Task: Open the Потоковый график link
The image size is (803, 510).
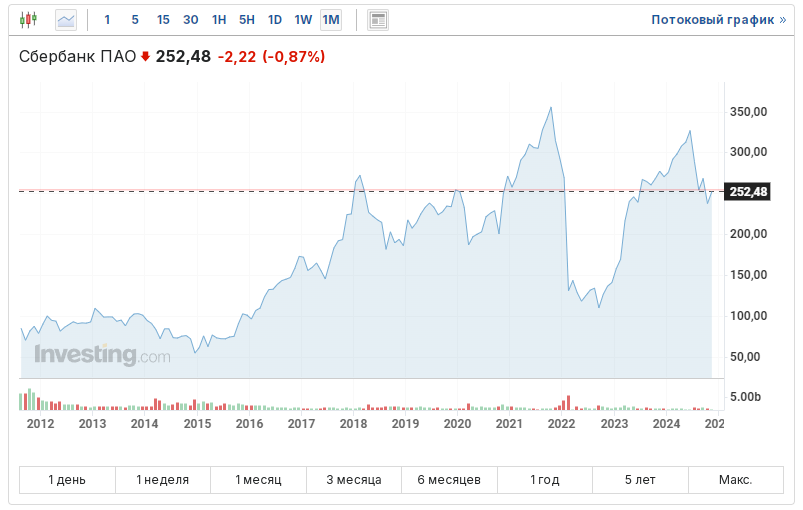Action: pos(719,20)
